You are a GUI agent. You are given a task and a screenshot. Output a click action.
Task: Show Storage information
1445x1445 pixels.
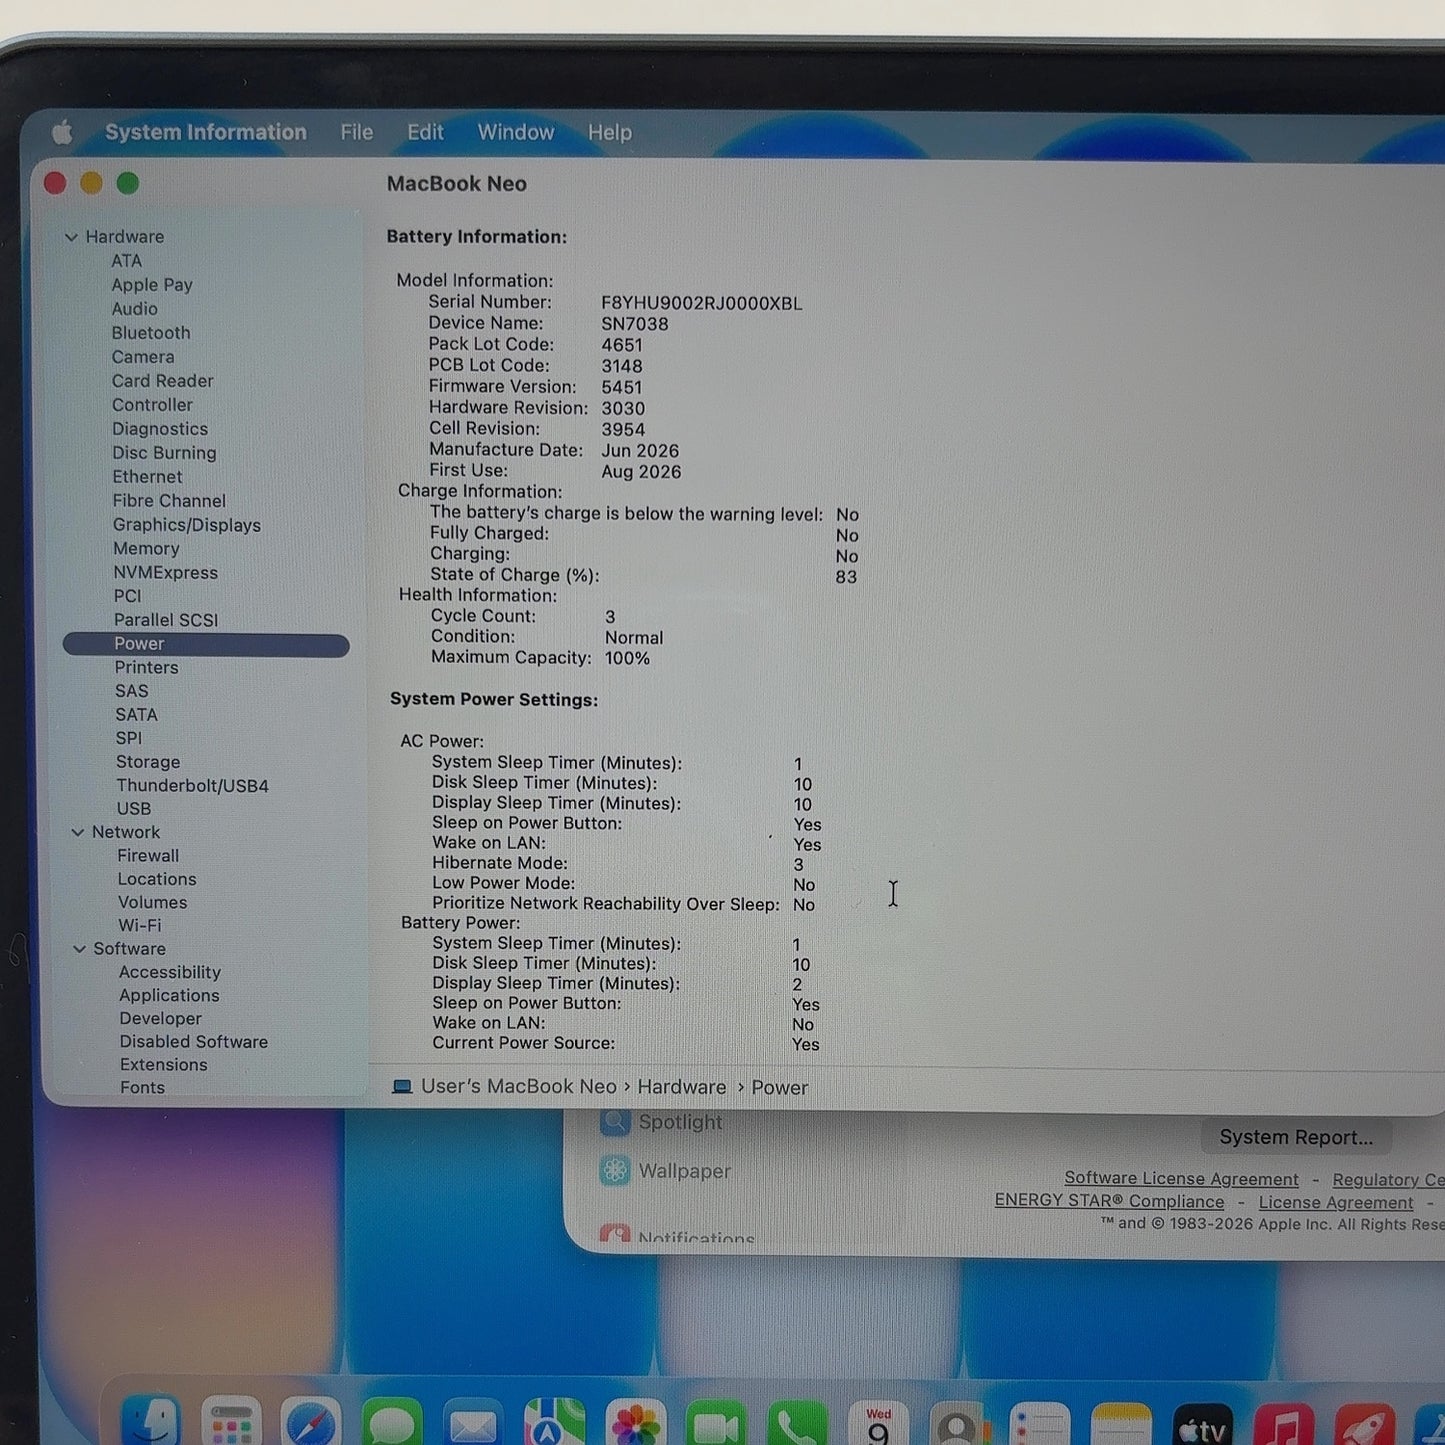[148, 762]
